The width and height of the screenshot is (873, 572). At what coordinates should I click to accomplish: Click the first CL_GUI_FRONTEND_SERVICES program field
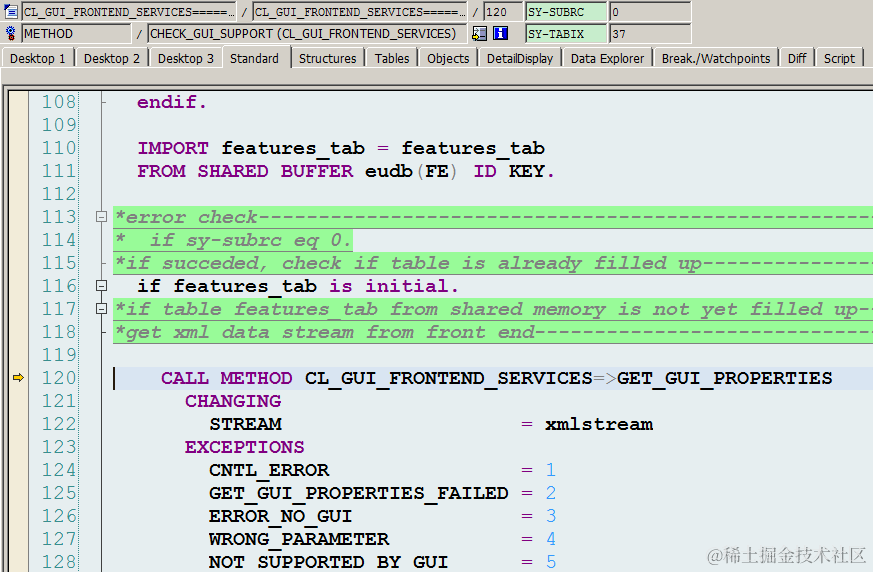(x=129, y=12)
